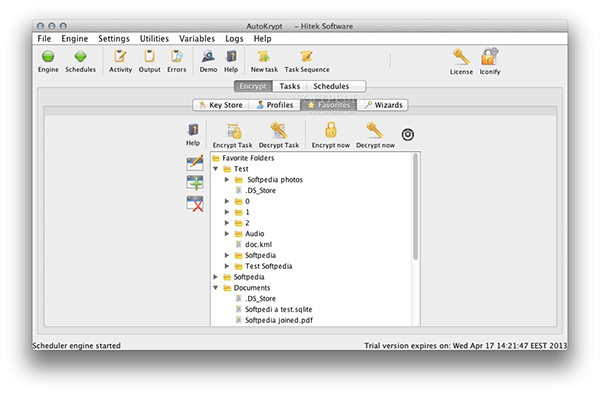This screenshot has width=600, height=395.
Task: Click the round target refresh icon
Action: [x=408, y=135]
